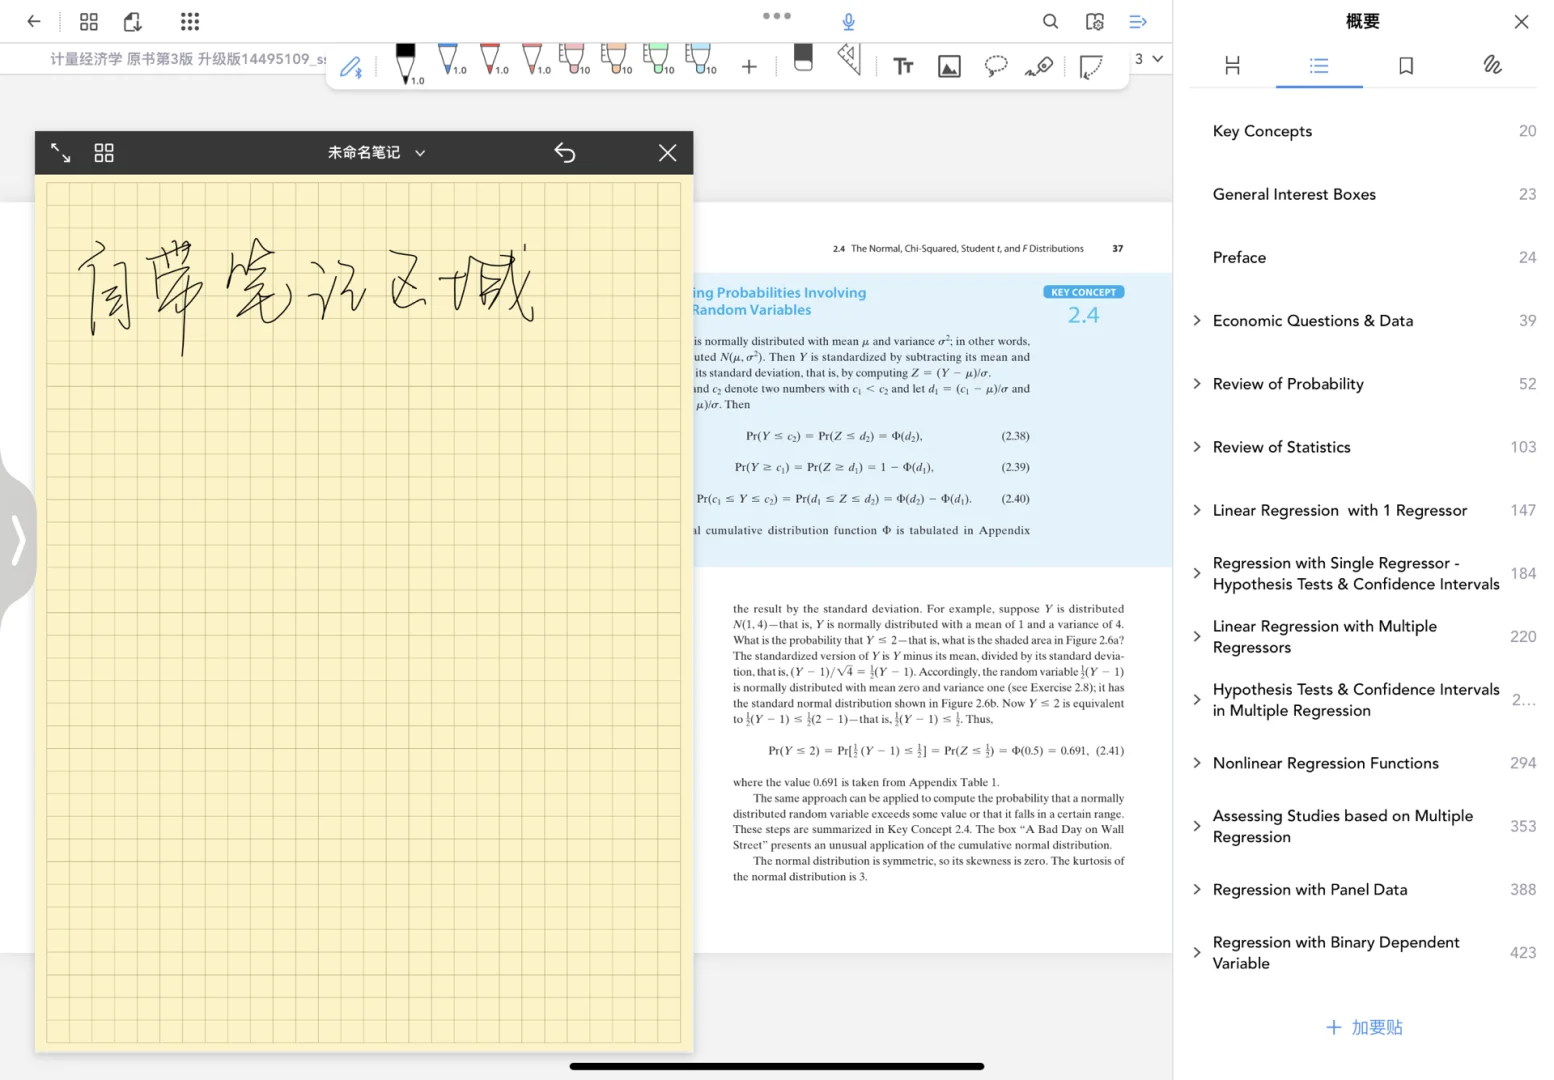1554x1080 pixels.
Task: Open Regression with Binary Dependent Variable
Action: (1336, 952)
